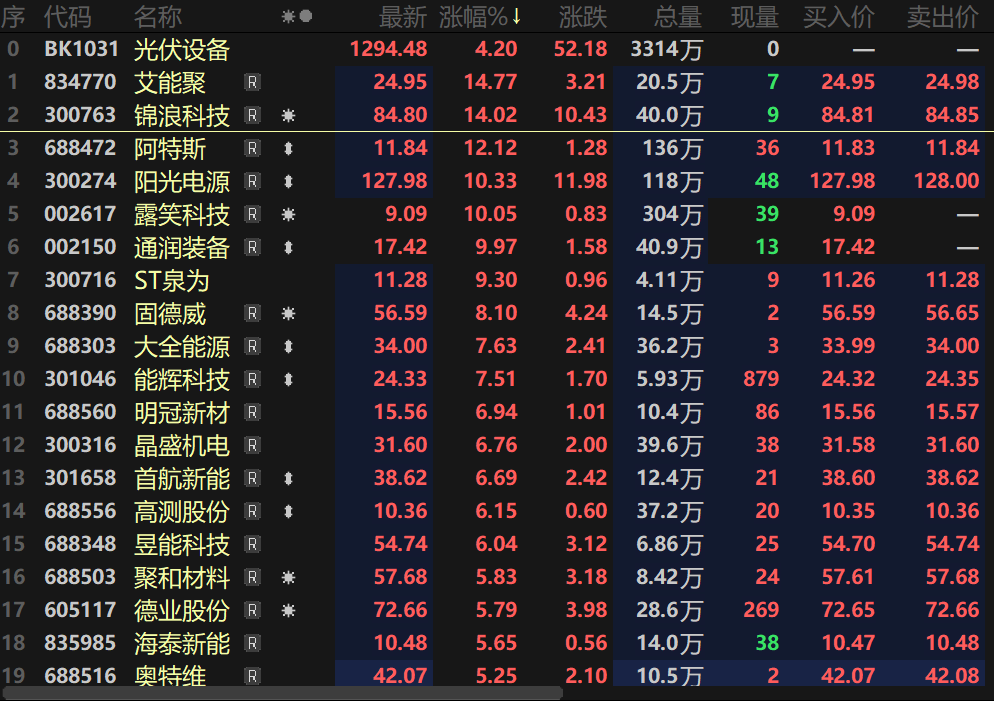This screenshot has width=994, height=701.
Task: Select the 光伏设备 sector name
Action: 182,49
